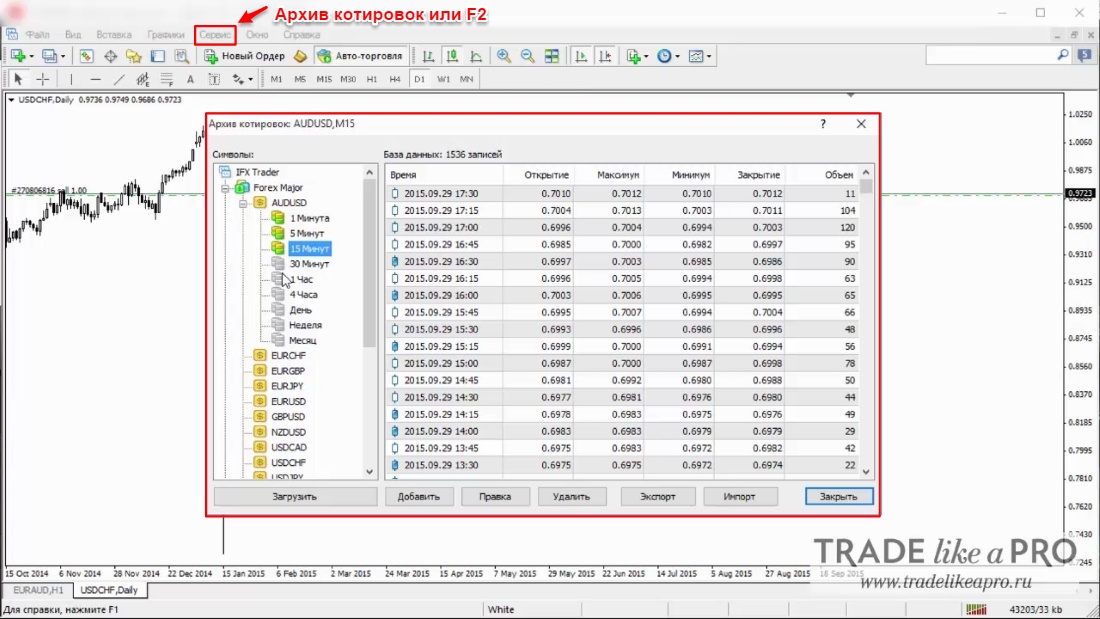
Task: Tile chart windows with grid icon
Action: (552, 56)
